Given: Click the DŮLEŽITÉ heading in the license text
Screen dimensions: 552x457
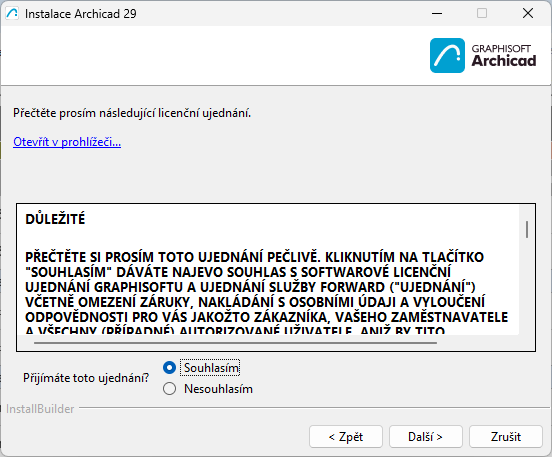Looking at the screenshot, I should [55, 219].
